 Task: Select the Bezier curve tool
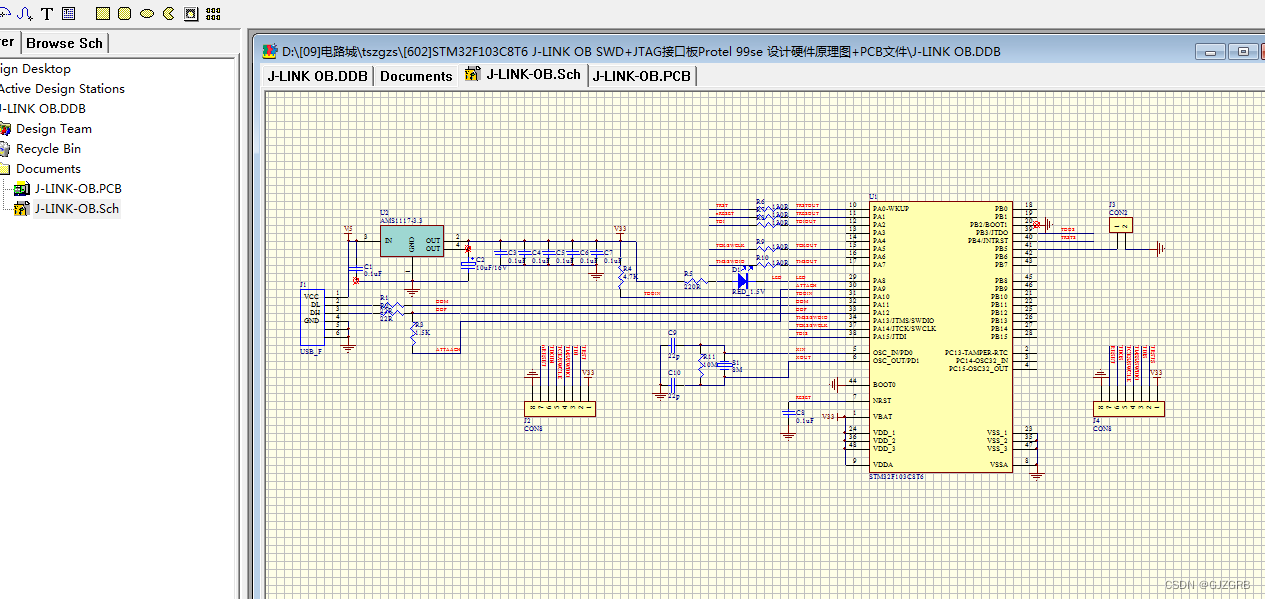pos(24,13)
